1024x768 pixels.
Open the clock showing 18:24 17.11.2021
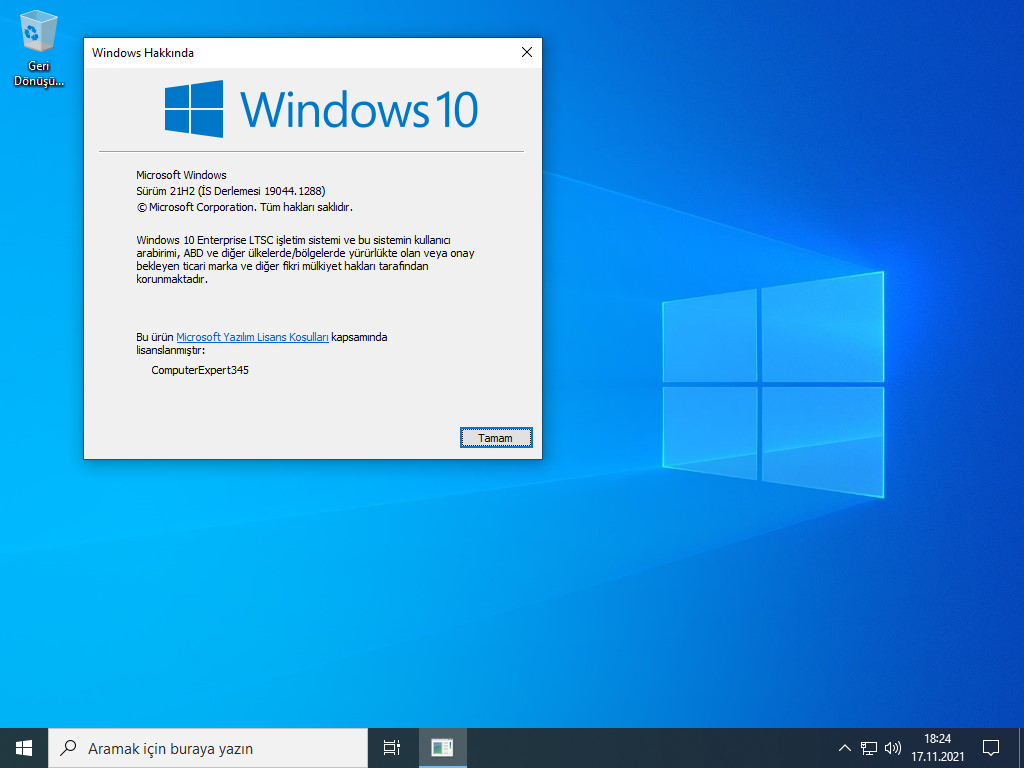[x=938, y=748]
